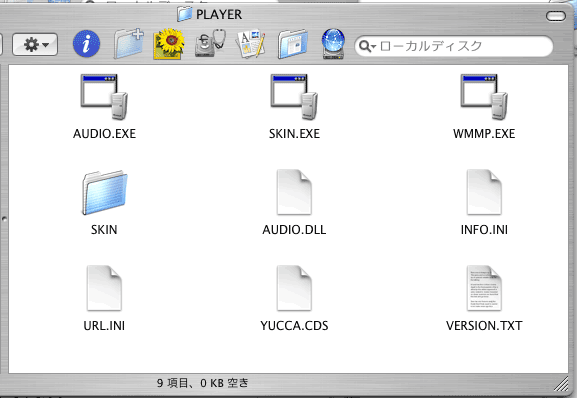Click the PLAYER window title text
The image size is (577, 398).
pyautogui.click(x=219, y=15)
